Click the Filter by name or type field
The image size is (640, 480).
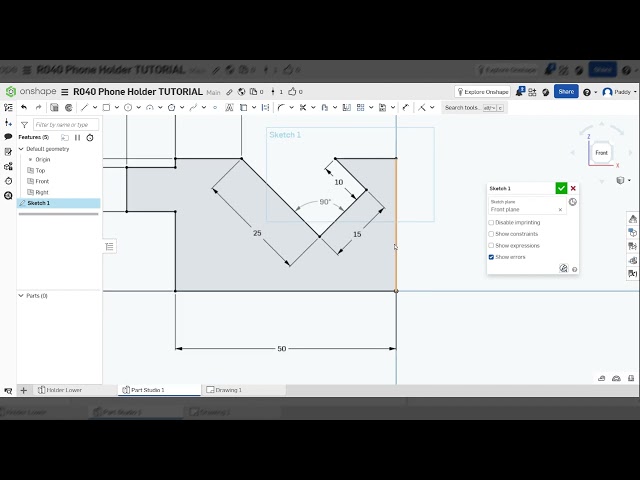pos(65,124)
